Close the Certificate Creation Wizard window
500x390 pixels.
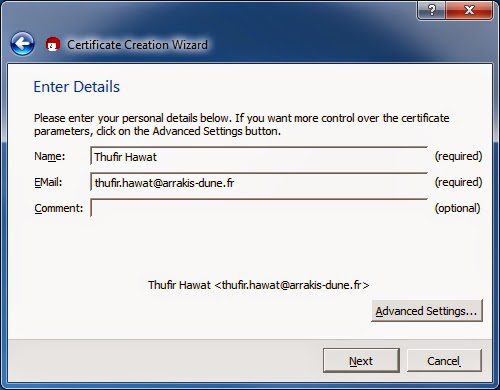[x=469, y=10]
